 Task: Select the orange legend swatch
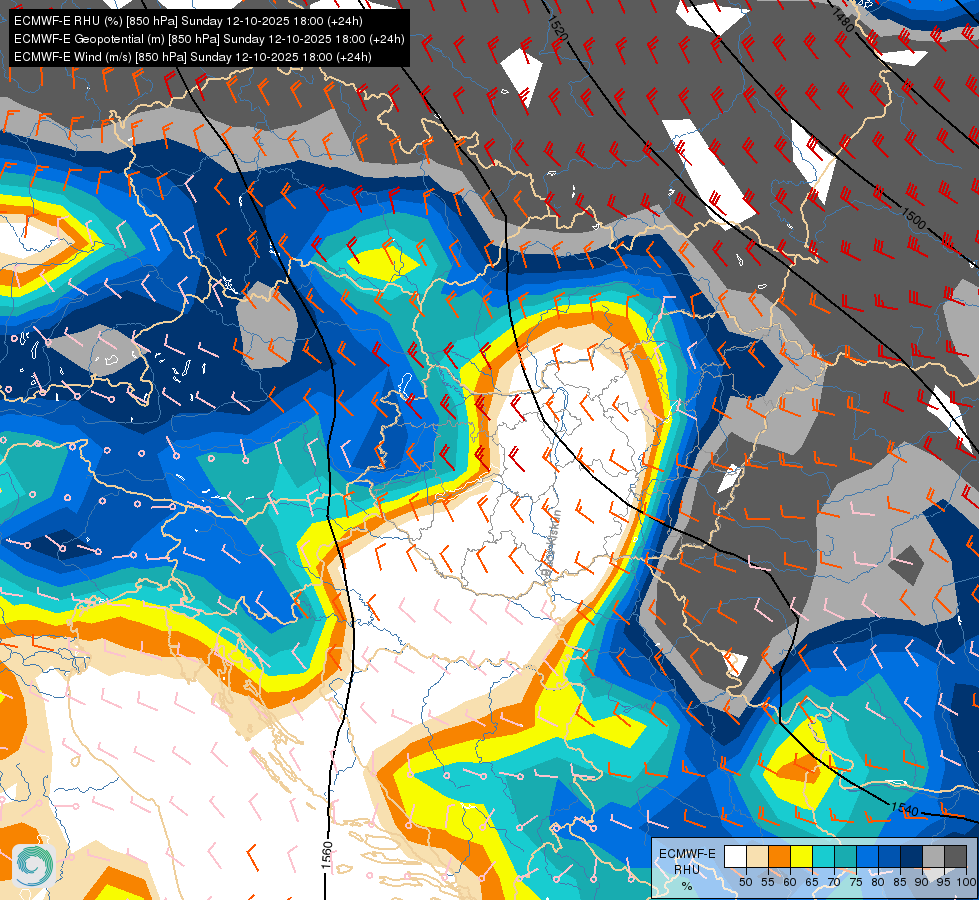point(779,856)
